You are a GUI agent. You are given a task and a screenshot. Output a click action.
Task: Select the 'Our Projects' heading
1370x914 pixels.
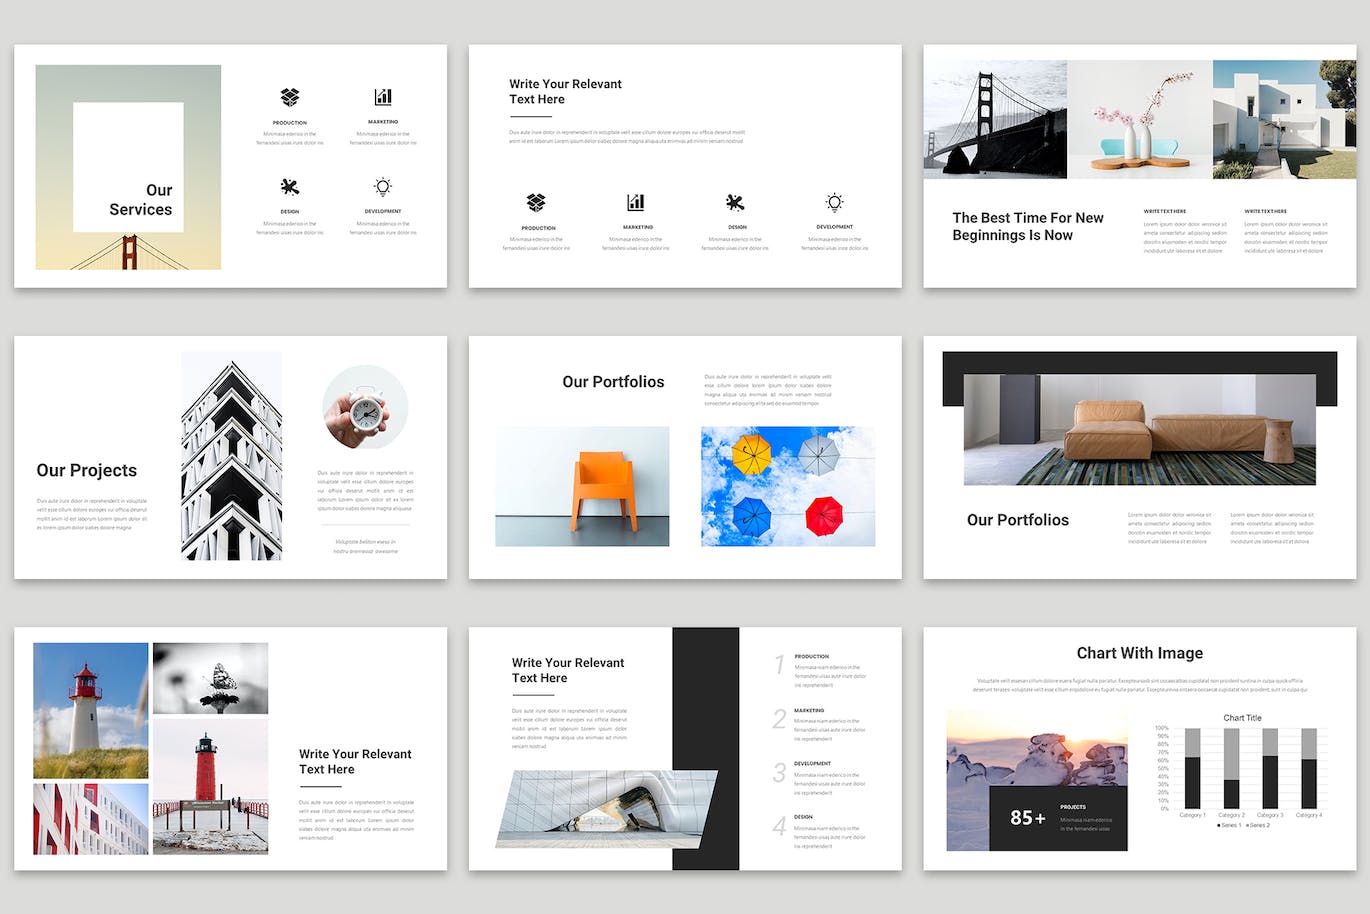87,470
